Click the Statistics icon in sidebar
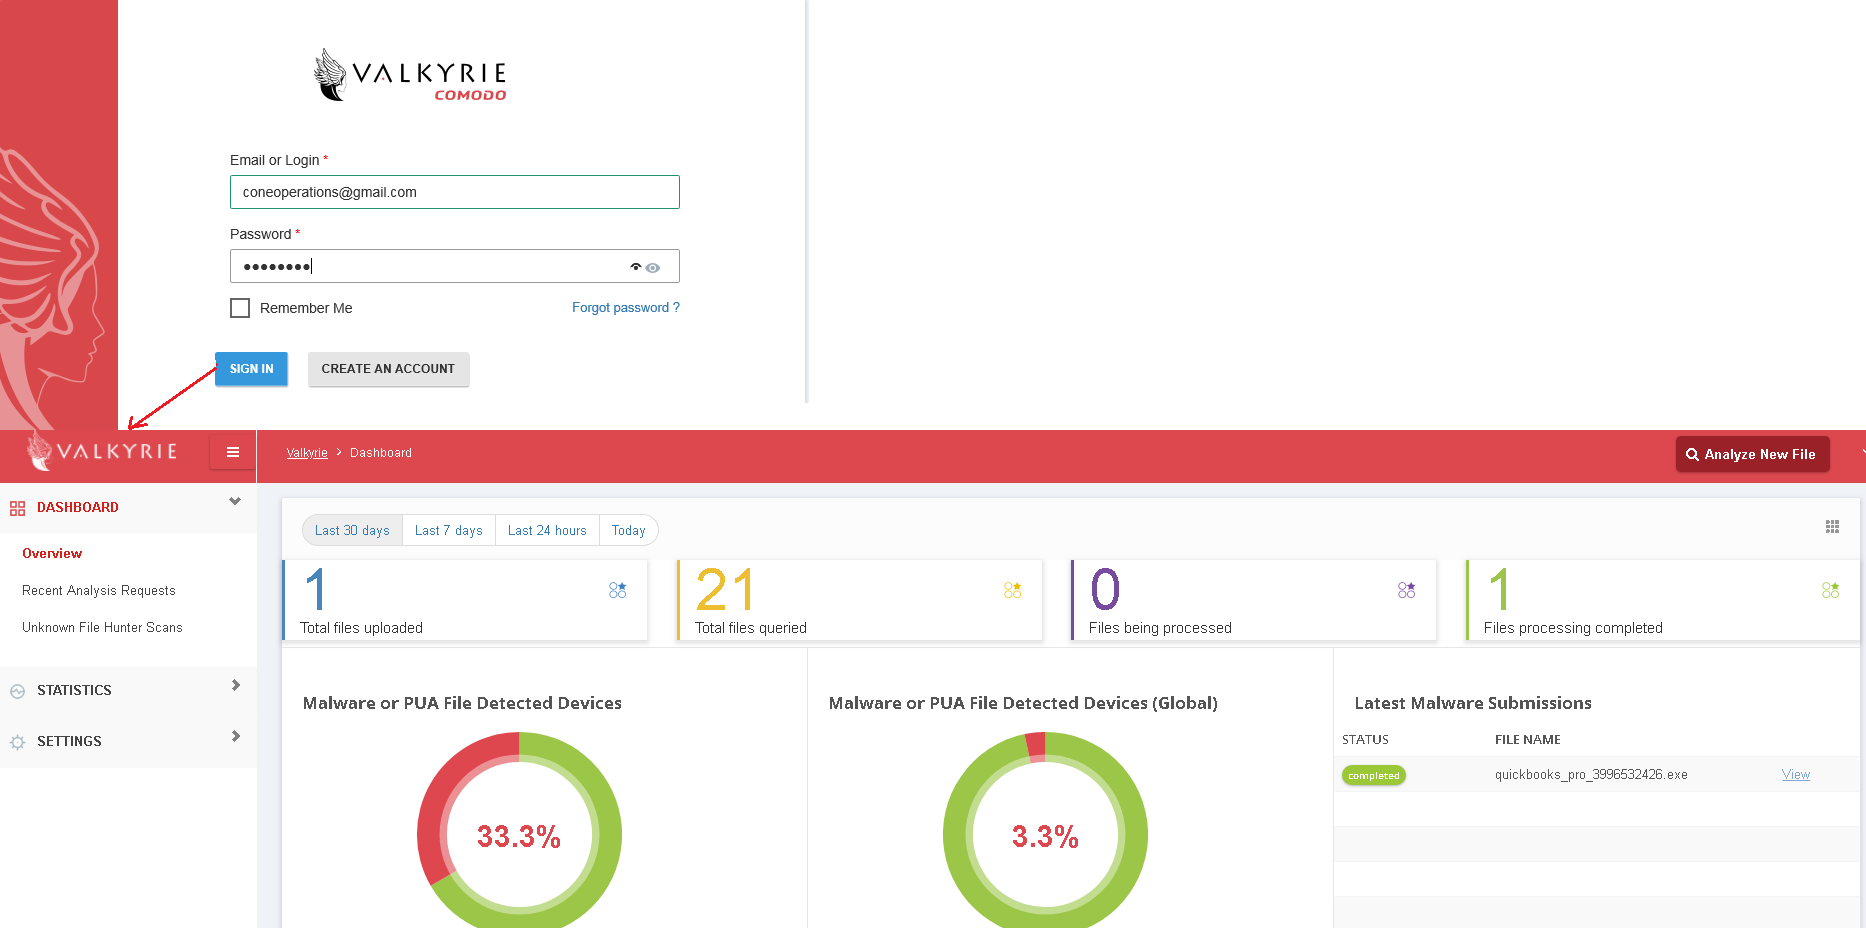The image size is (1866, 928). (x=17, y=691)
